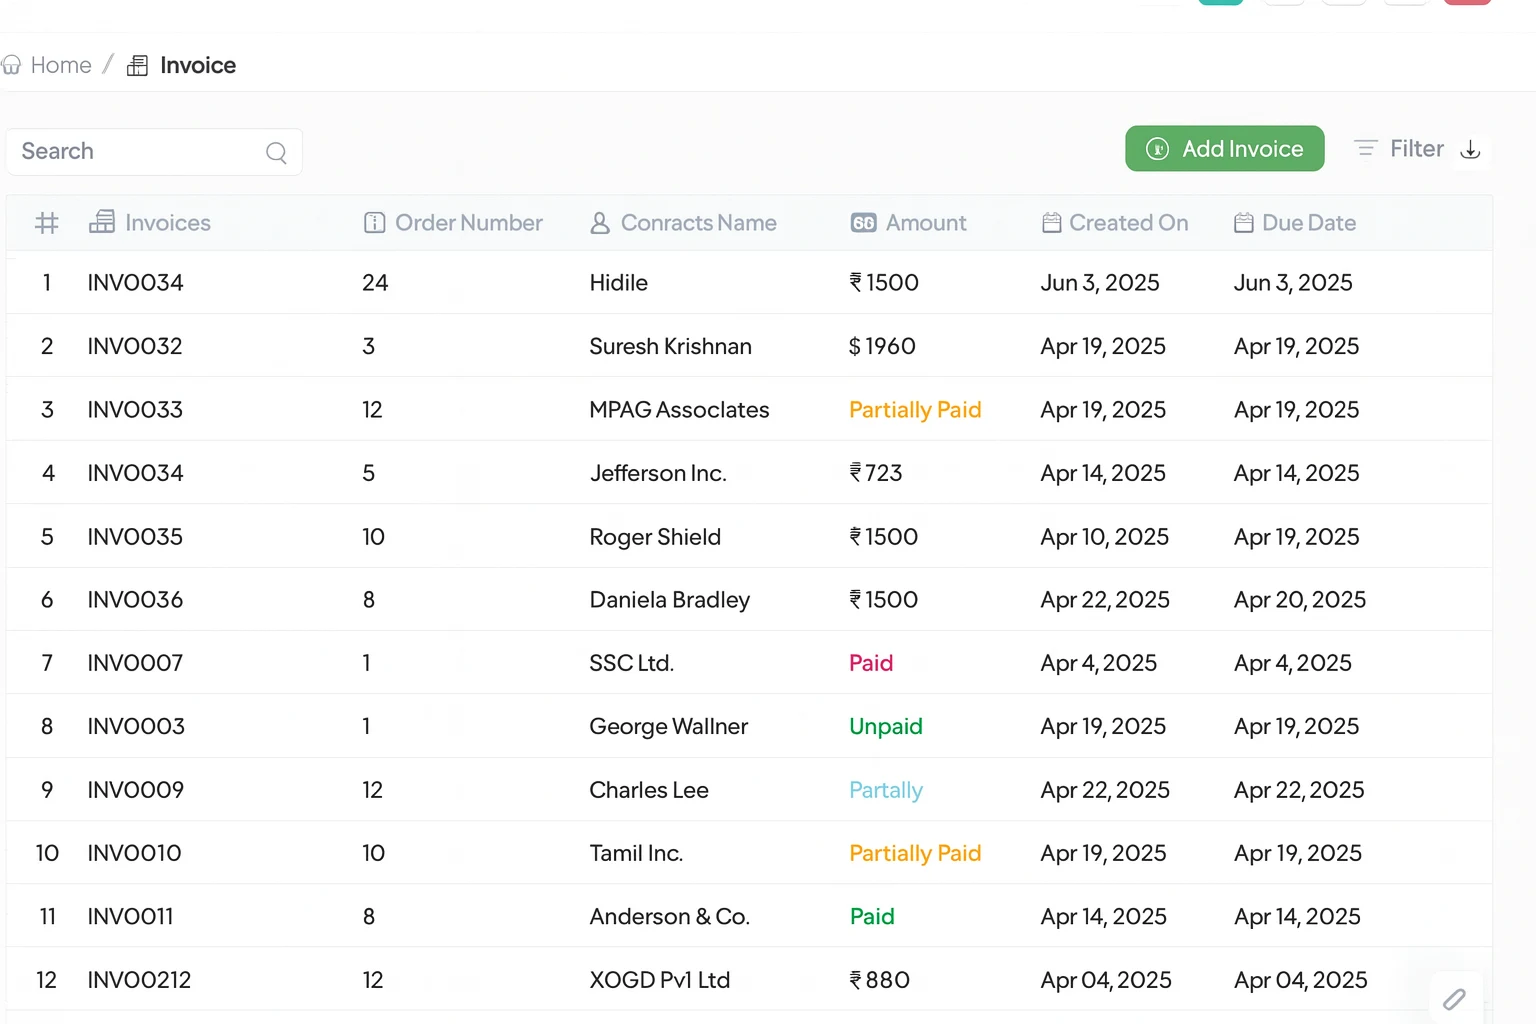Click the Invoice breadcrumb icon

coord(138,66)
